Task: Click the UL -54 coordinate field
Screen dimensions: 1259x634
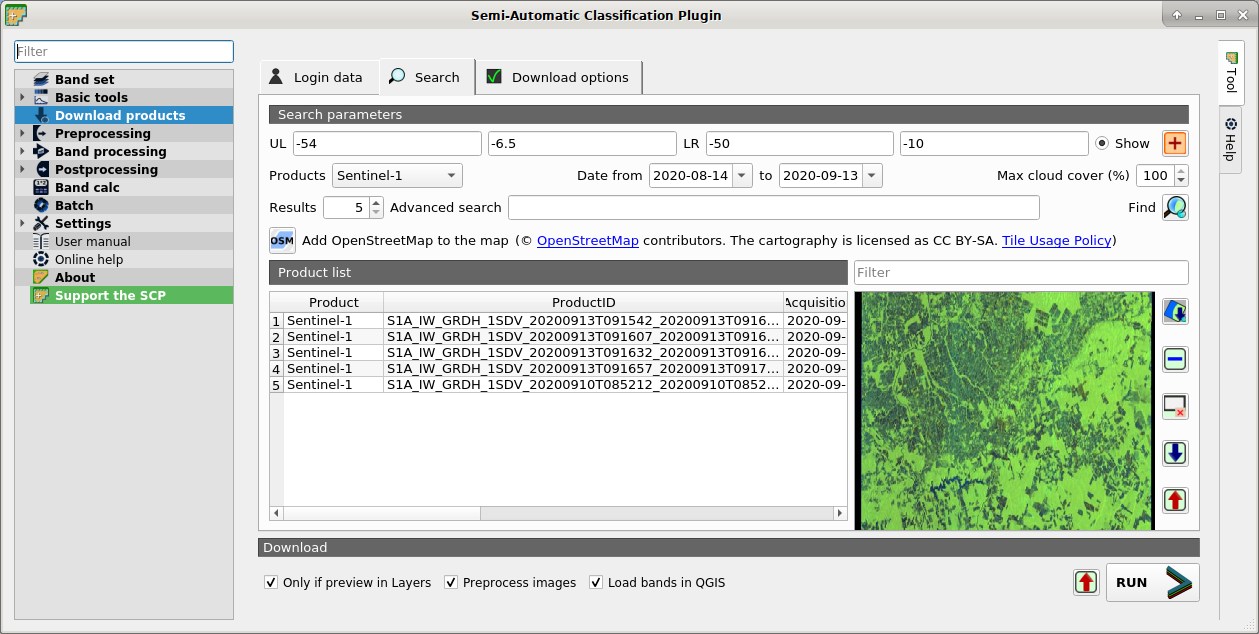Action: coord(387,143)
